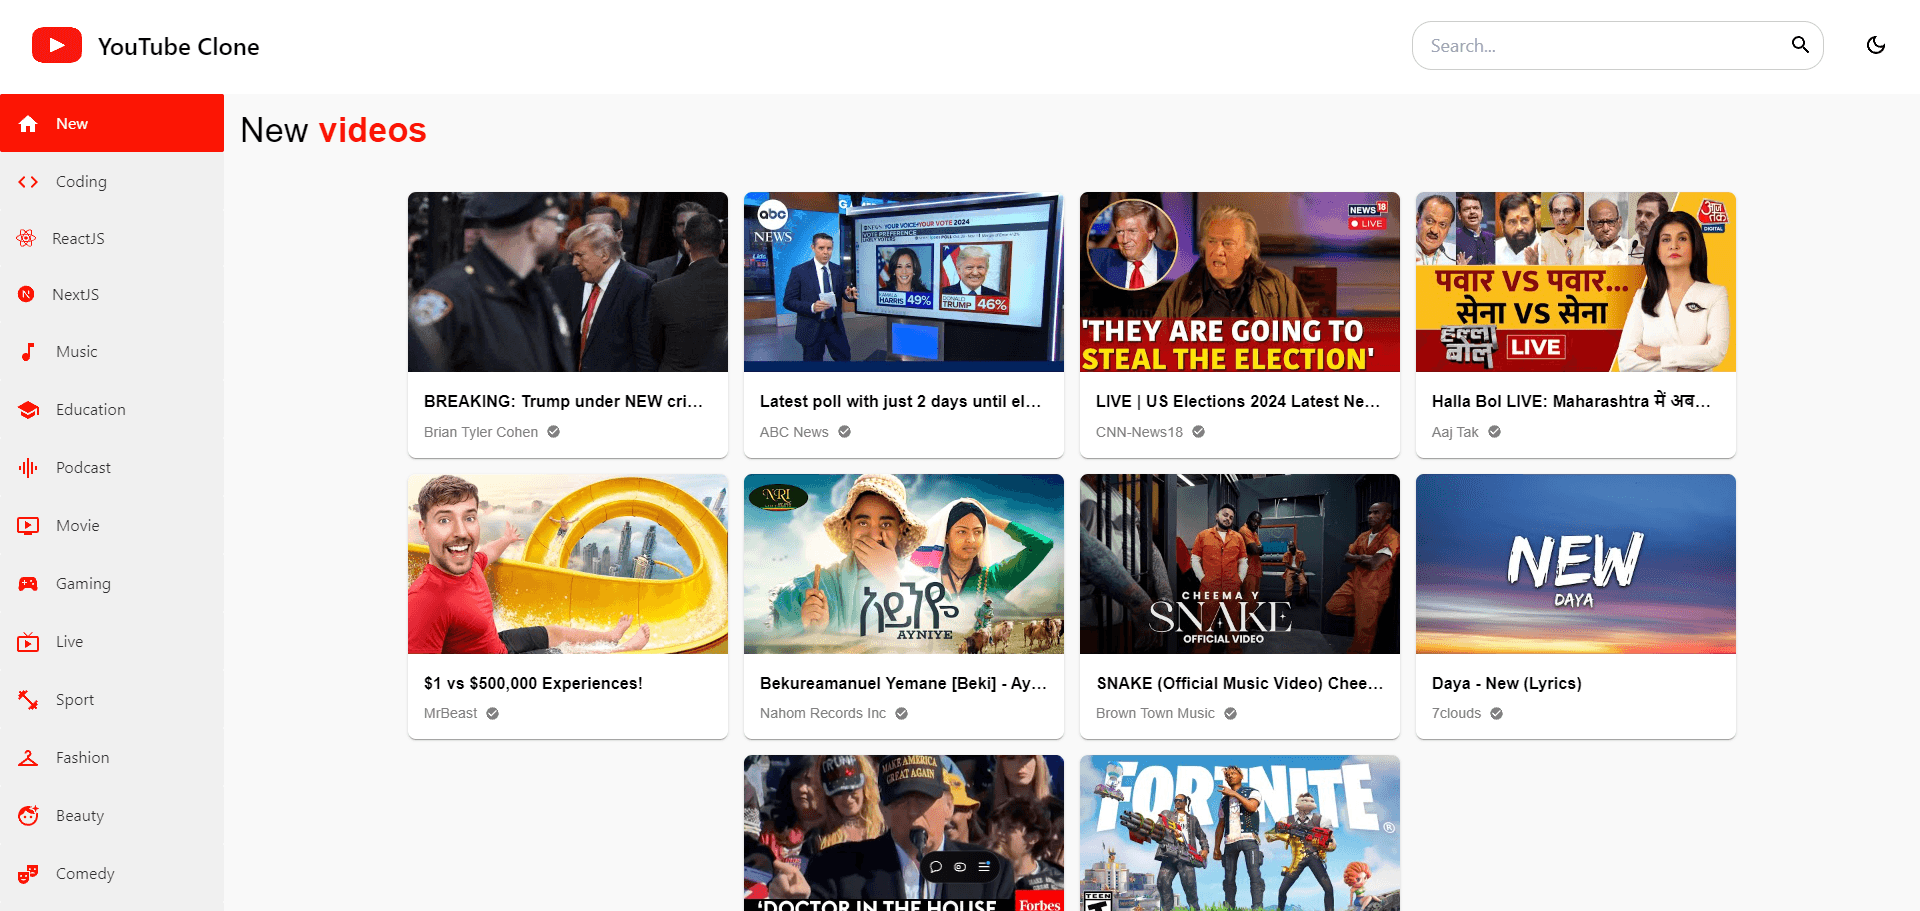Click title 'BREAKING: Trump under NEW cri...'

[563, 401]
